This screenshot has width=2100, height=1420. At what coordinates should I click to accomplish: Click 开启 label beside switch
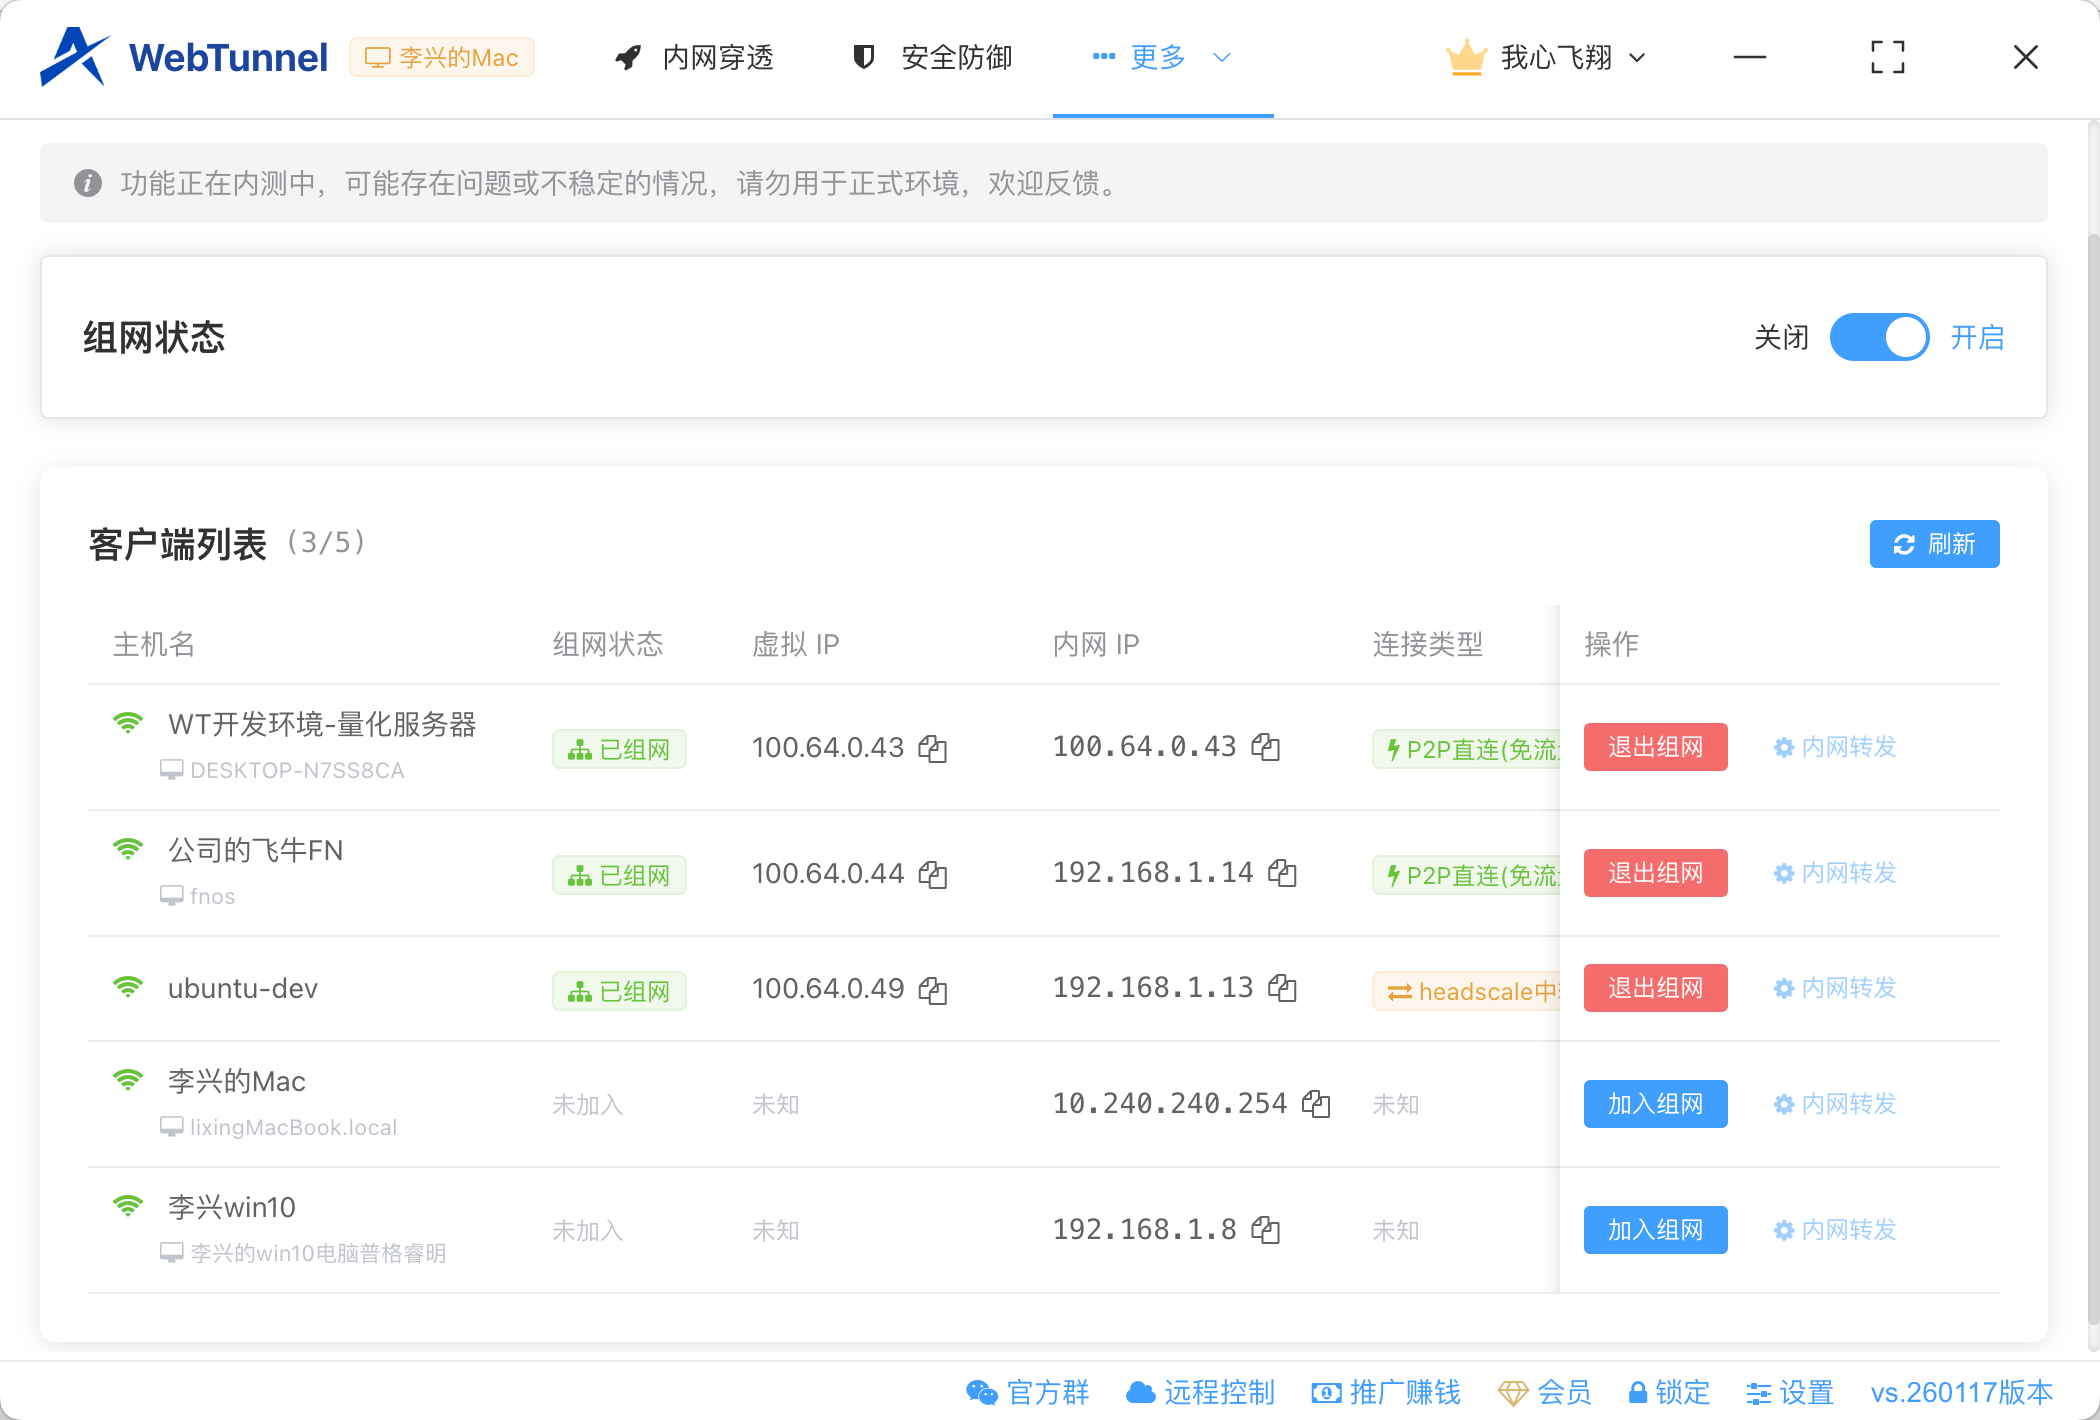coord(1977,338)
